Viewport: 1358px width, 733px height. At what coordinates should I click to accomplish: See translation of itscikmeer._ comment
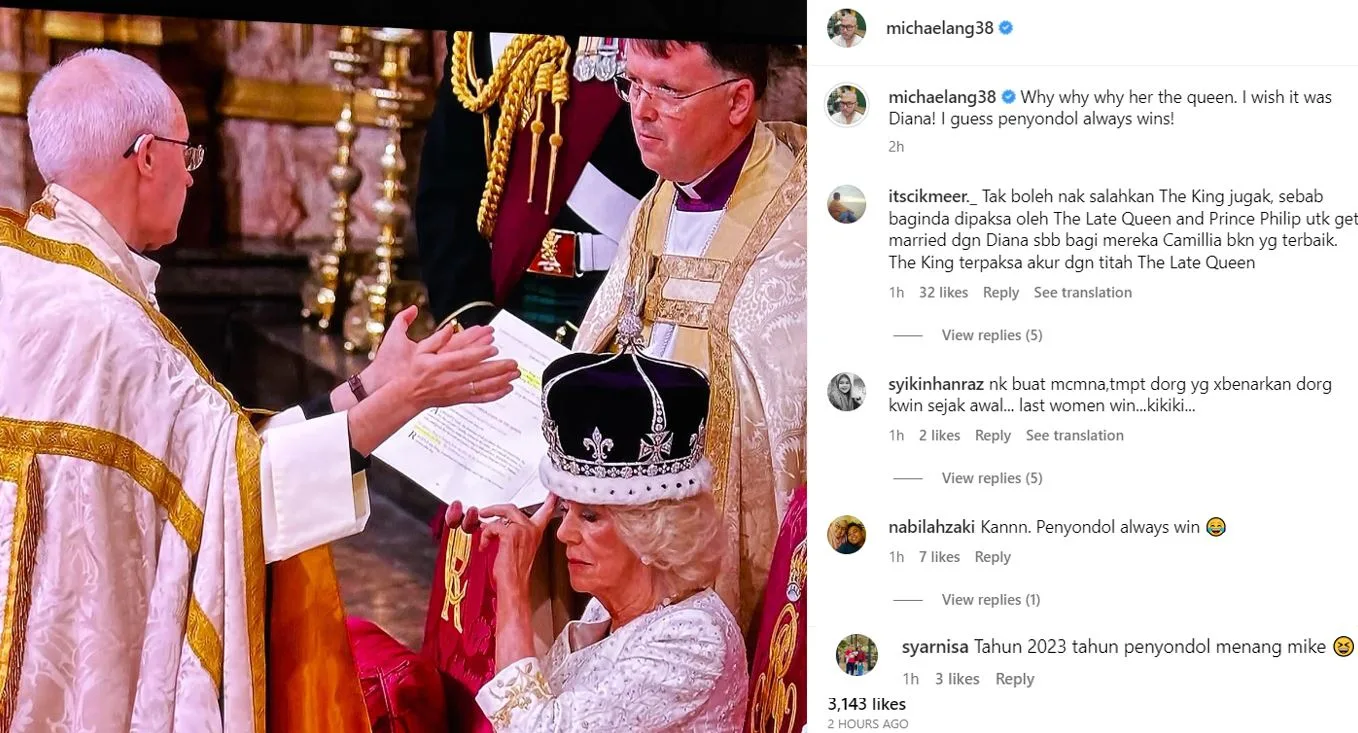pyautogui.click(x=1083, y=293)
